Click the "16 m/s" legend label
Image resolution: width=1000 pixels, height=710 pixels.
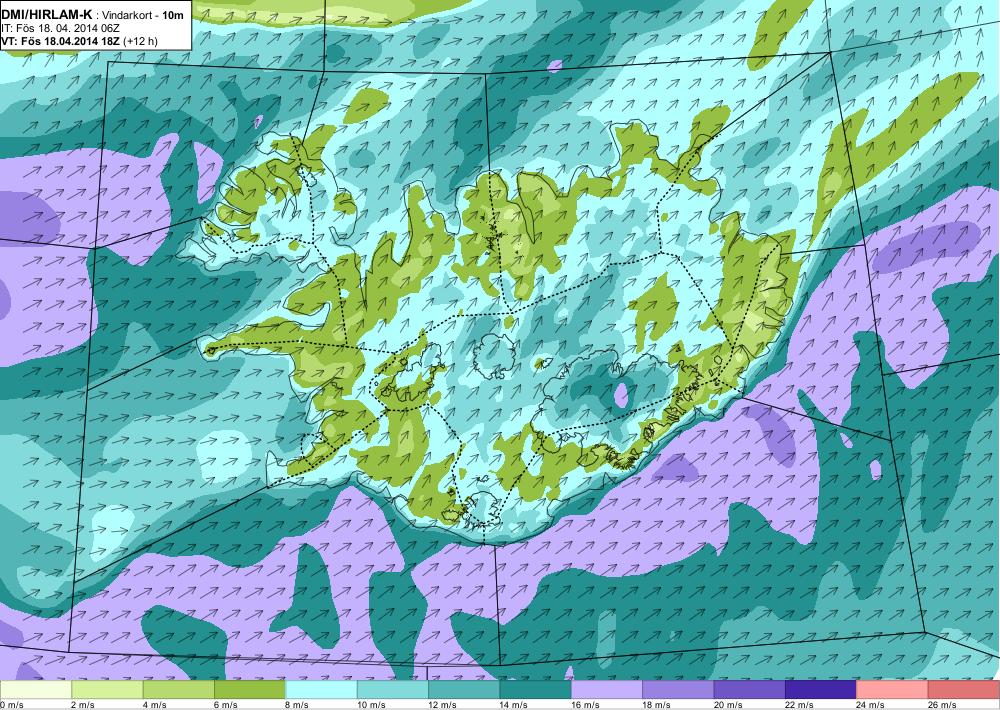pos(585,704)
